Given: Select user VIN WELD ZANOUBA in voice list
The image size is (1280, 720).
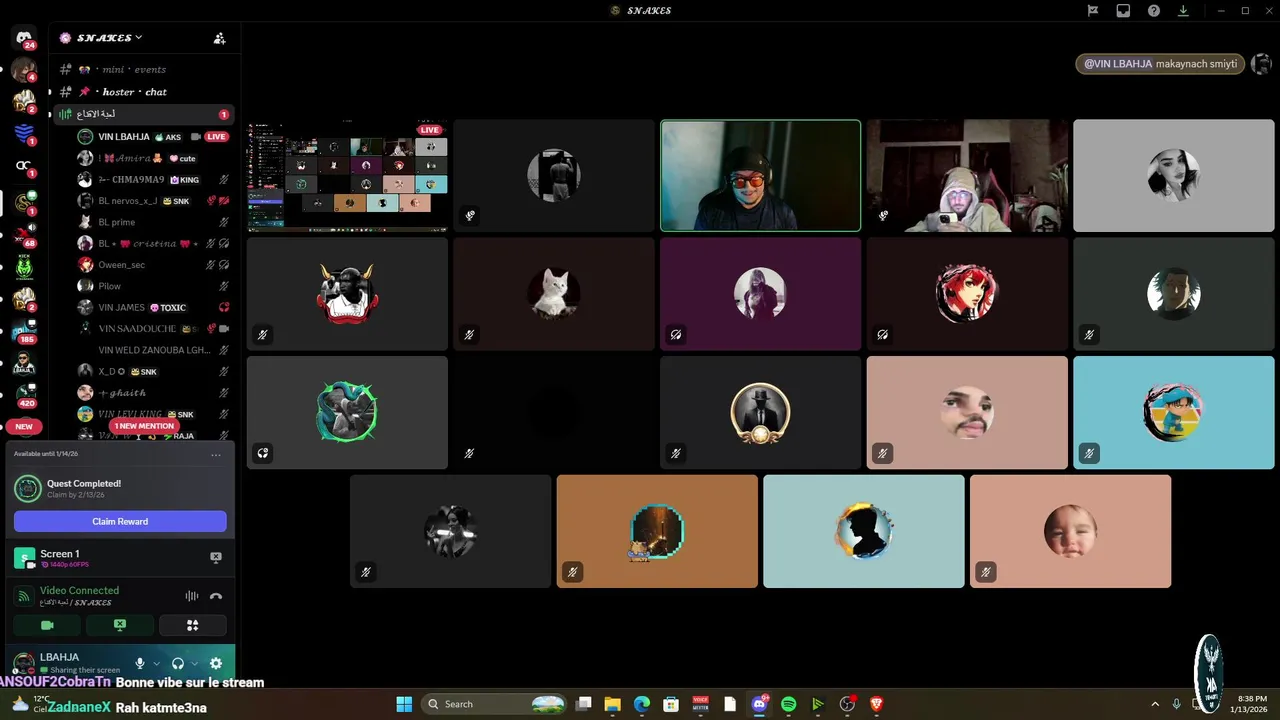Looking at the screenshot, I should (x=154, y=350).
